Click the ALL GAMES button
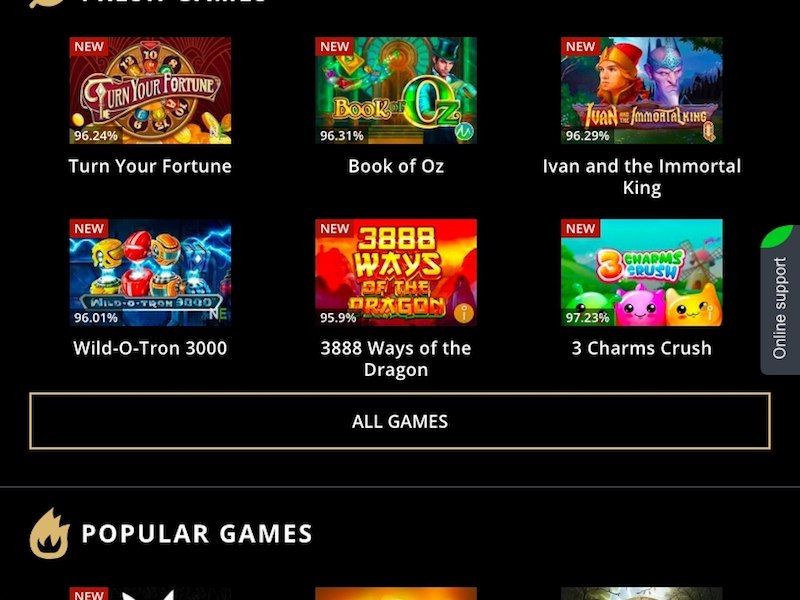The height and width of the screenshot is (600, 800). coord(400,421)
